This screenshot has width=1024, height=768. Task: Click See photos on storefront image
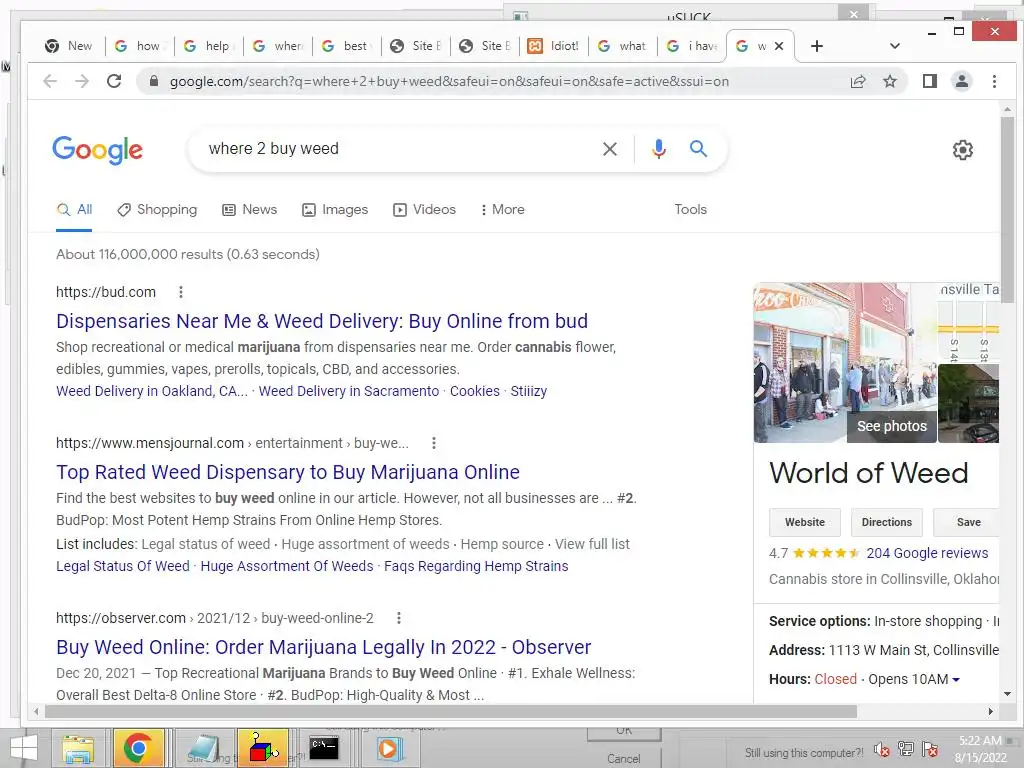click(x=891, y=426)
